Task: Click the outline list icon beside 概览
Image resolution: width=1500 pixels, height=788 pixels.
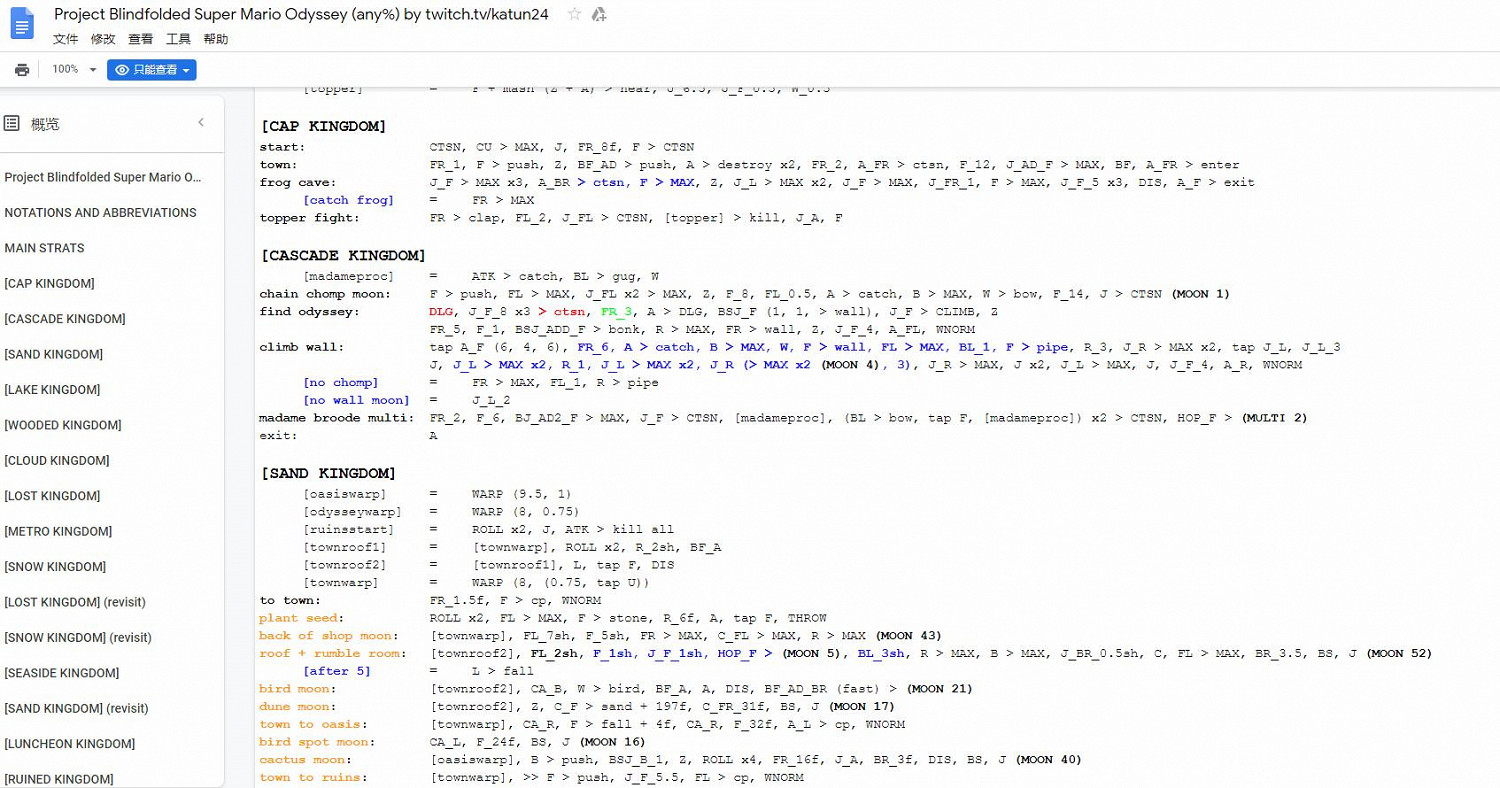Action: 12,123
